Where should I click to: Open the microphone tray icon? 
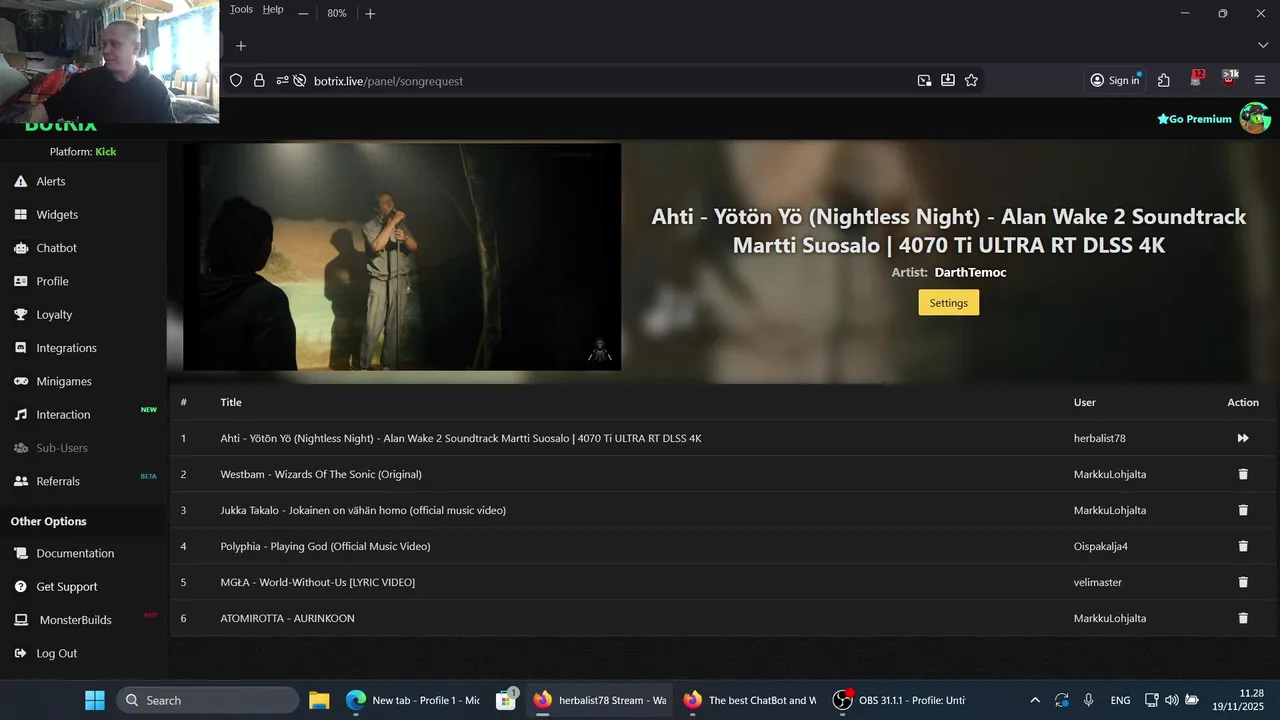coord(1089,700)
